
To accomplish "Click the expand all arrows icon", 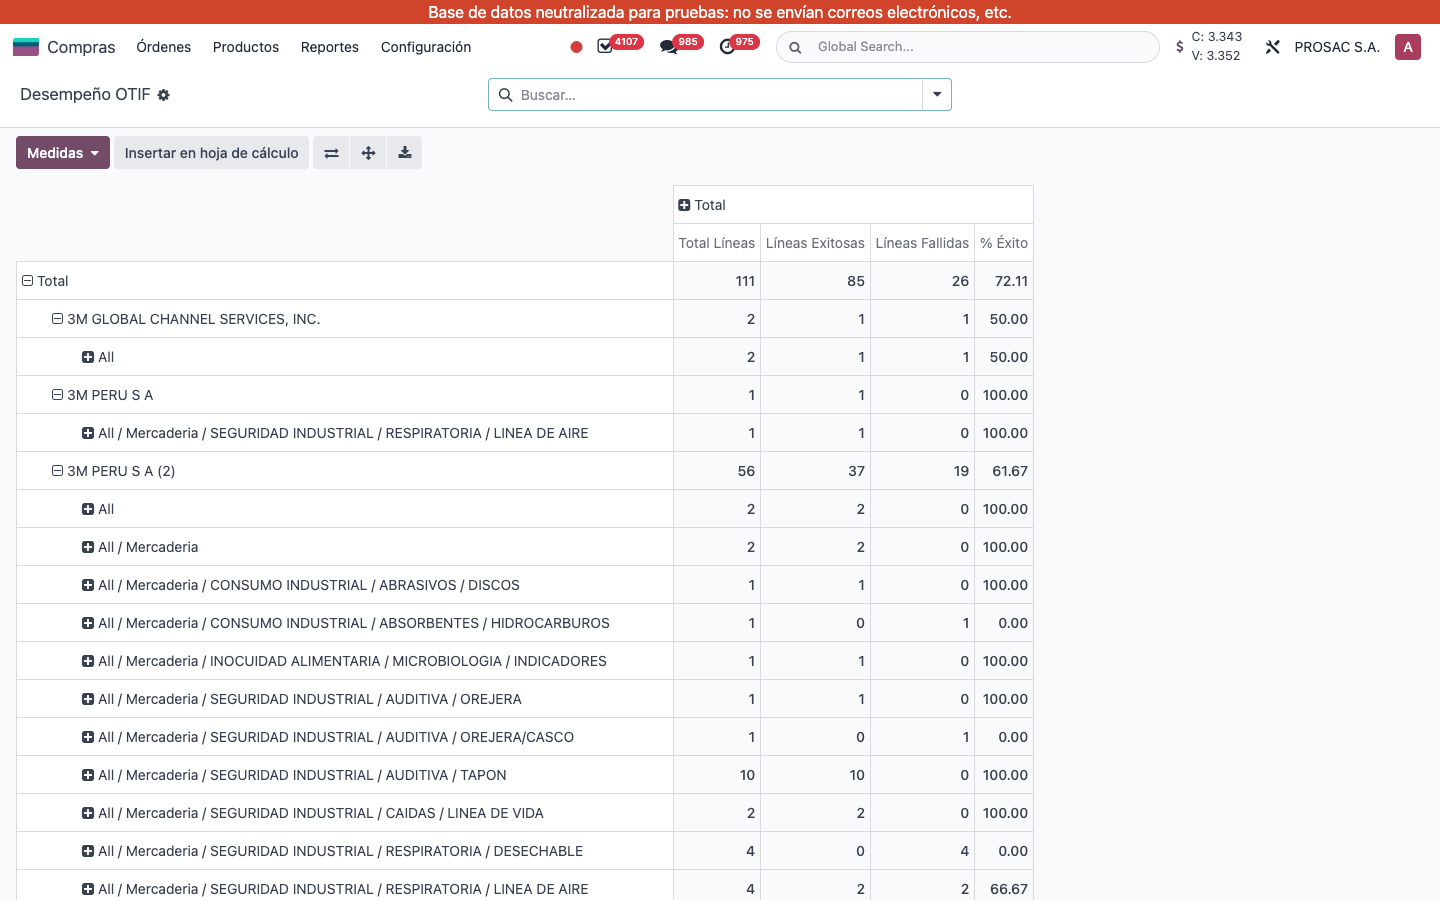I will point(368,153).
